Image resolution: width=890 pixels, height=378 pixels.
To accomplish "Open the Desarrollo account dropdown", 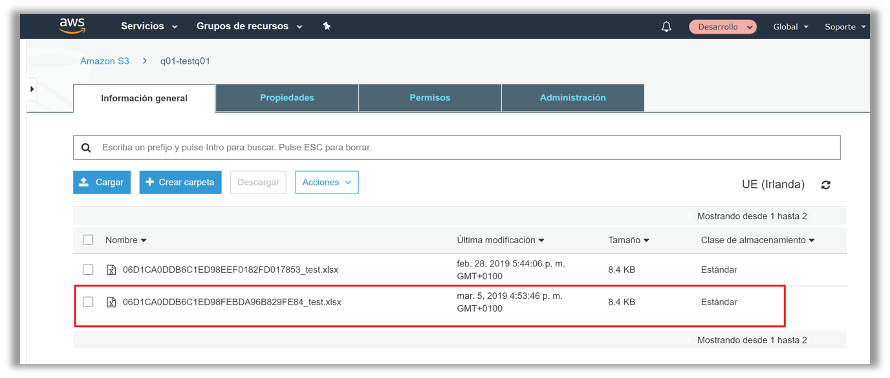I will pyautogui.click(x=723, y=27).
